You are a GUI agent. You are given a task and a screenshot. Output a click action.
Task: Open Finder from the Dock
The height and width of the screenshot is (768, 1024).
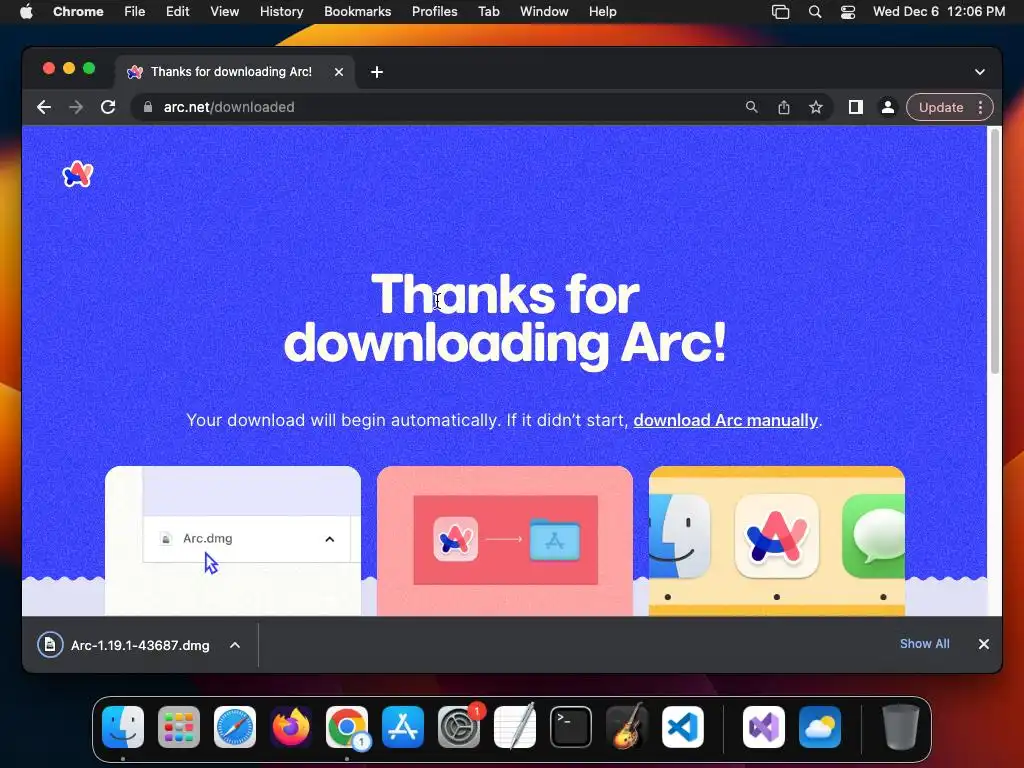click(123, 727)
